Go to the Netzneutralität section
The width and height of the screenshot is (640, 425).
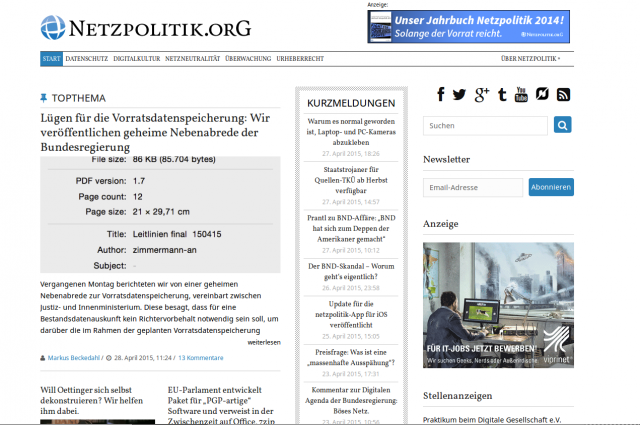192,59
